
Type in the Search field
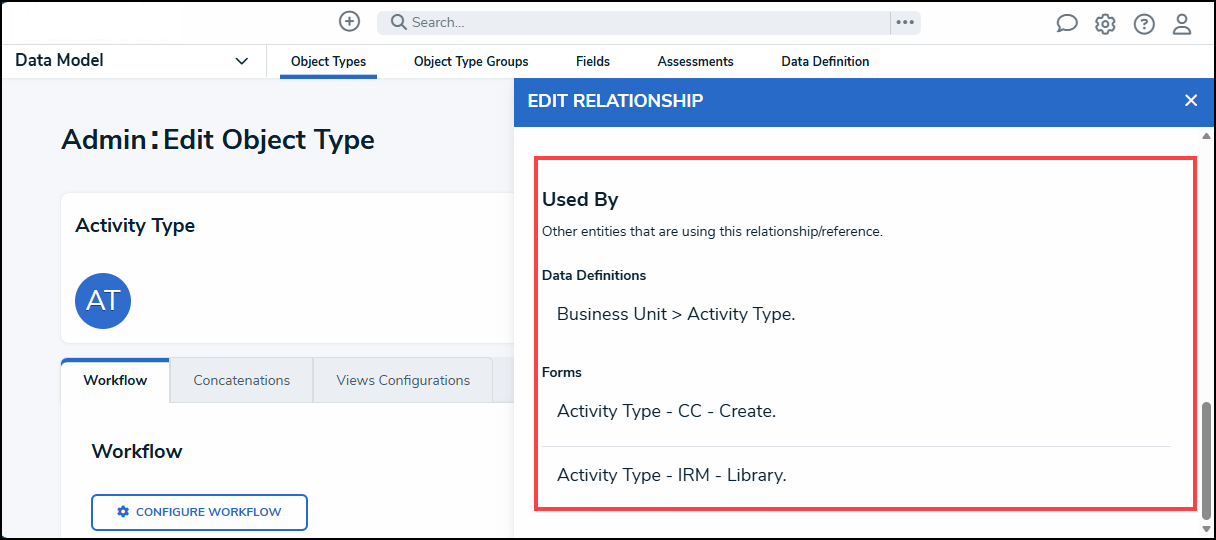point(640,22)
